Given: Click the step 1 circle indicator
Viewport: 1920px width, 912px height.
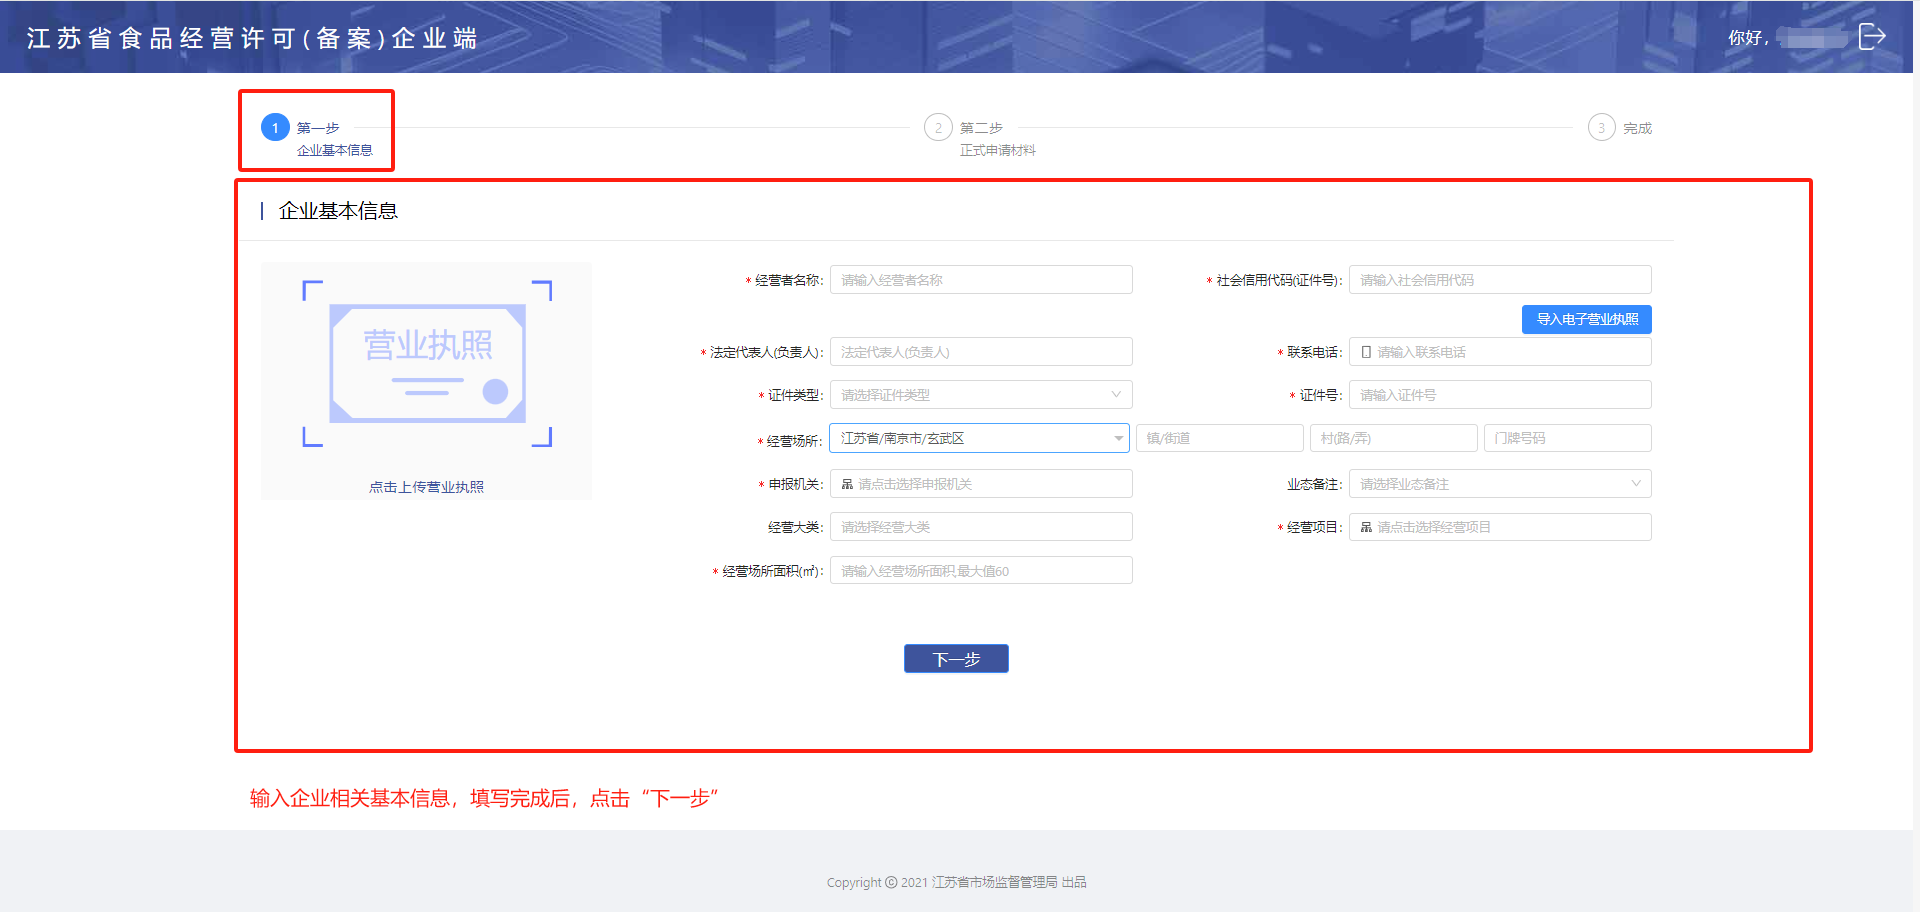Looking at the screenshot, I should pos(275,128).
